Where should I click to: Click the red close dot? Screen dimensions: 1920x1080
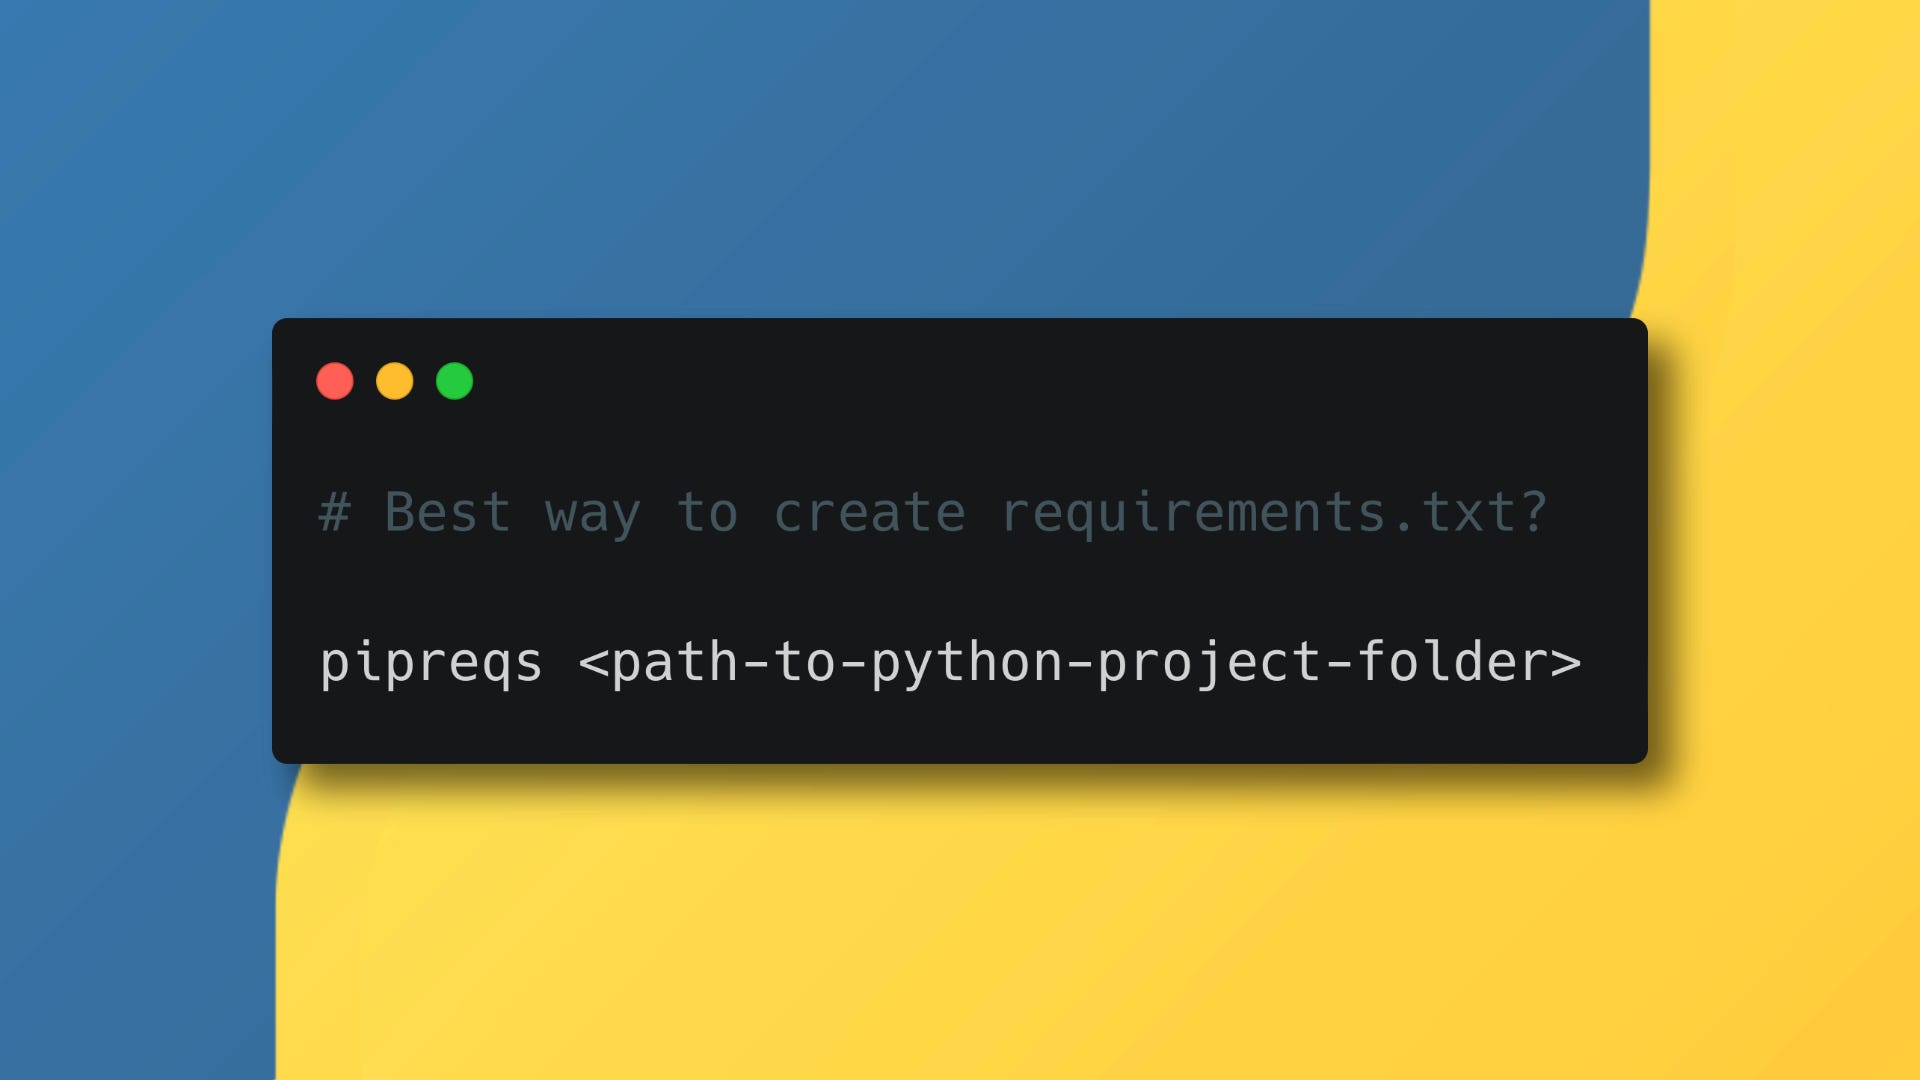click(x=335, y=381)
